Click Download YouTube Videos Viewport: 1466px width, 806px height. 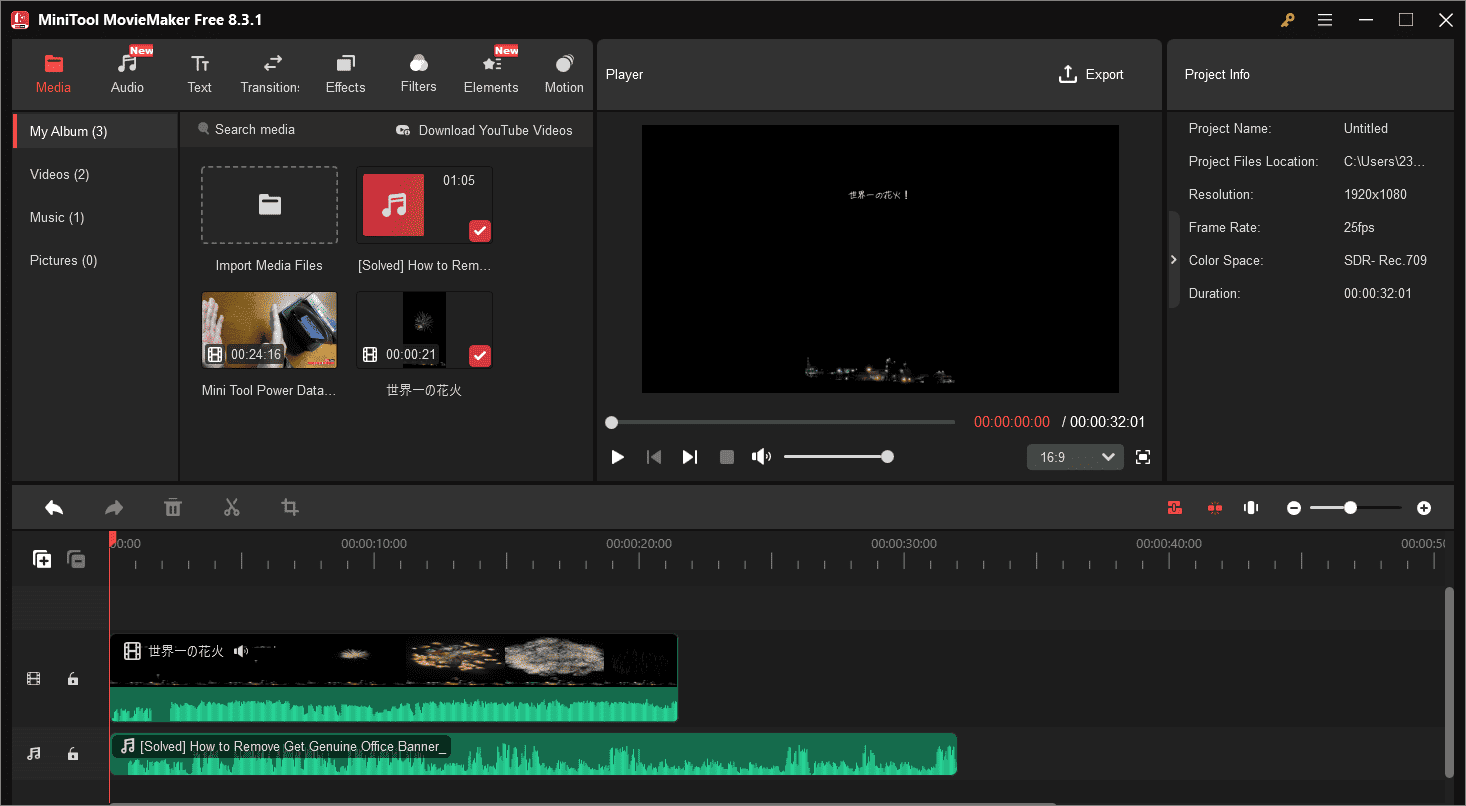[485, 130]
